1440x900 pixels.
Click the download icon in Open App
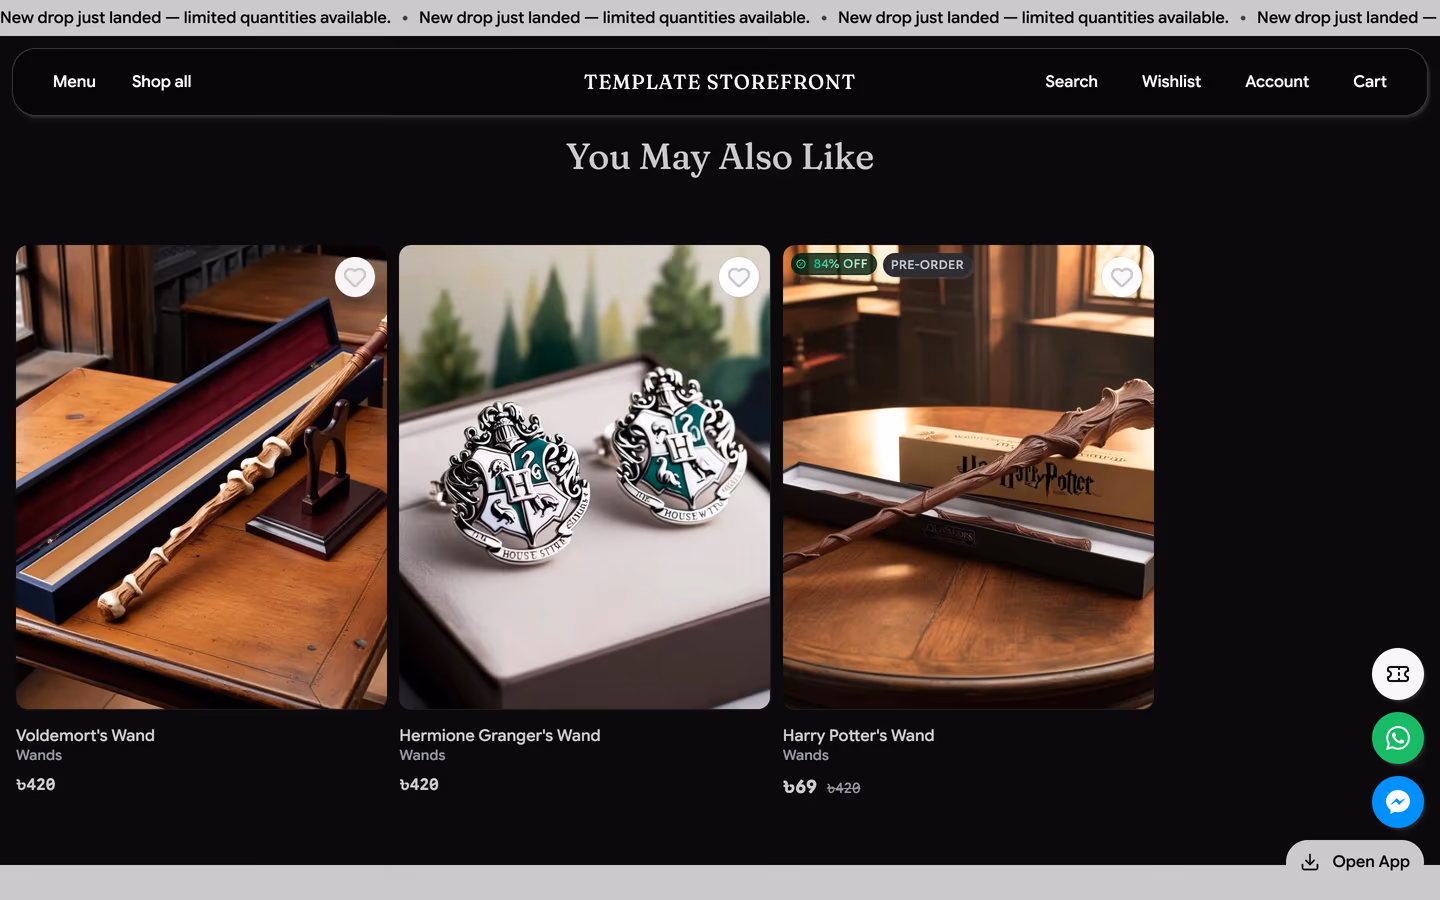click(x=1310, y=862)
